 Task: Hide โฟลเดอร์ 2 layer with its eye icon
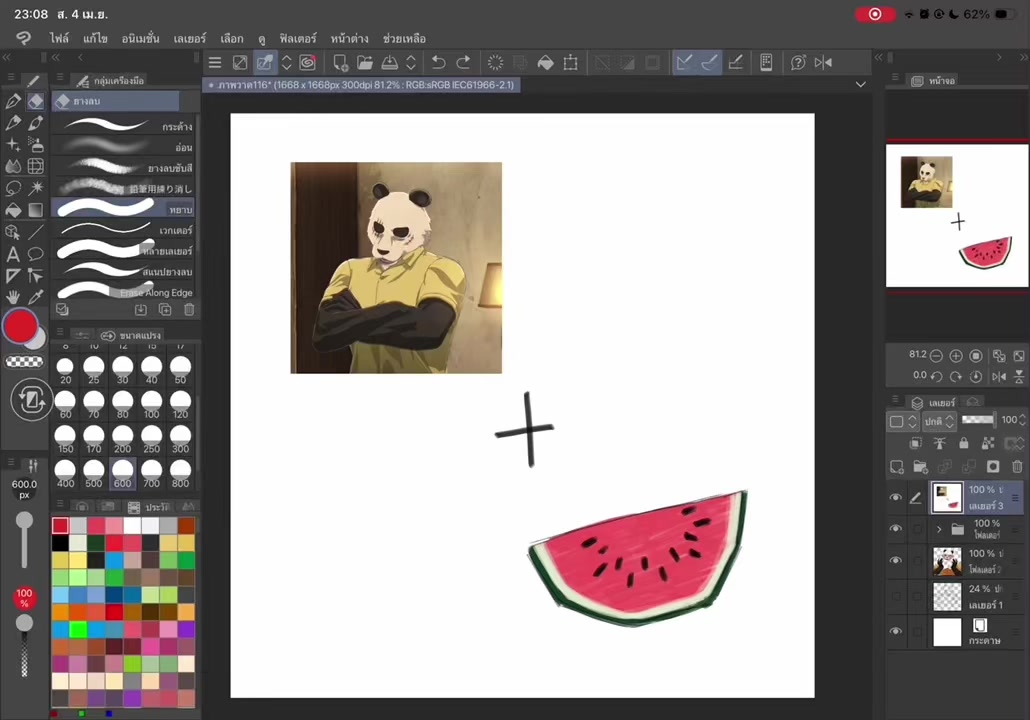coord(895,560)
